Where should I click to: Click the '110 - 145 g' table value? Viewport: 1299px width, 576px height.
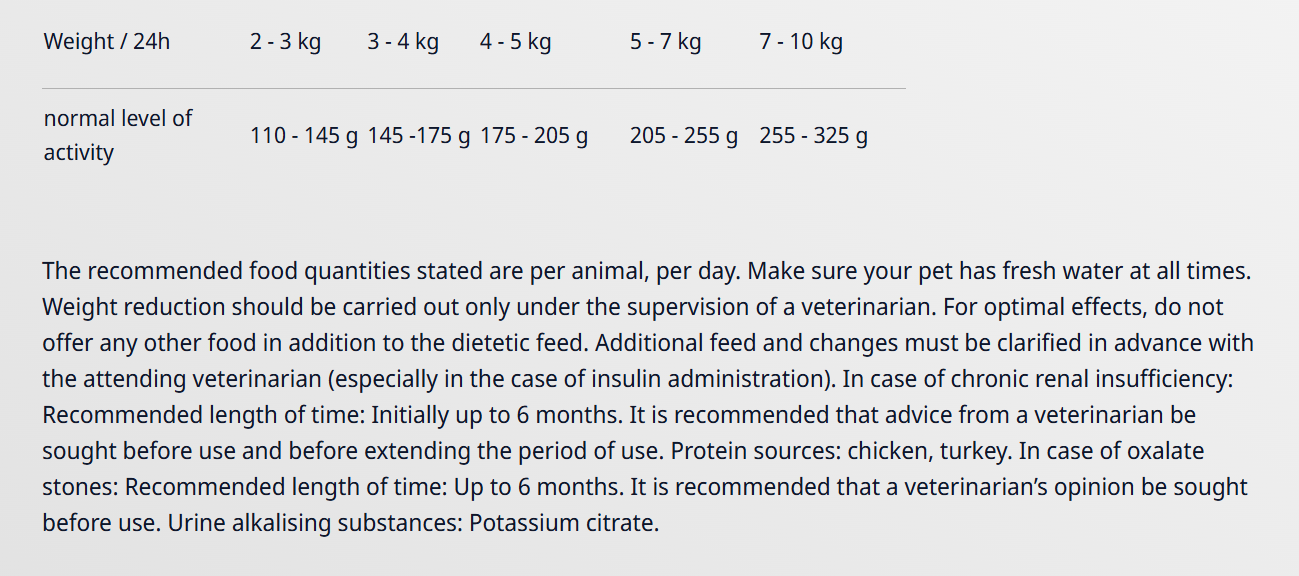(x=304, y=135)
